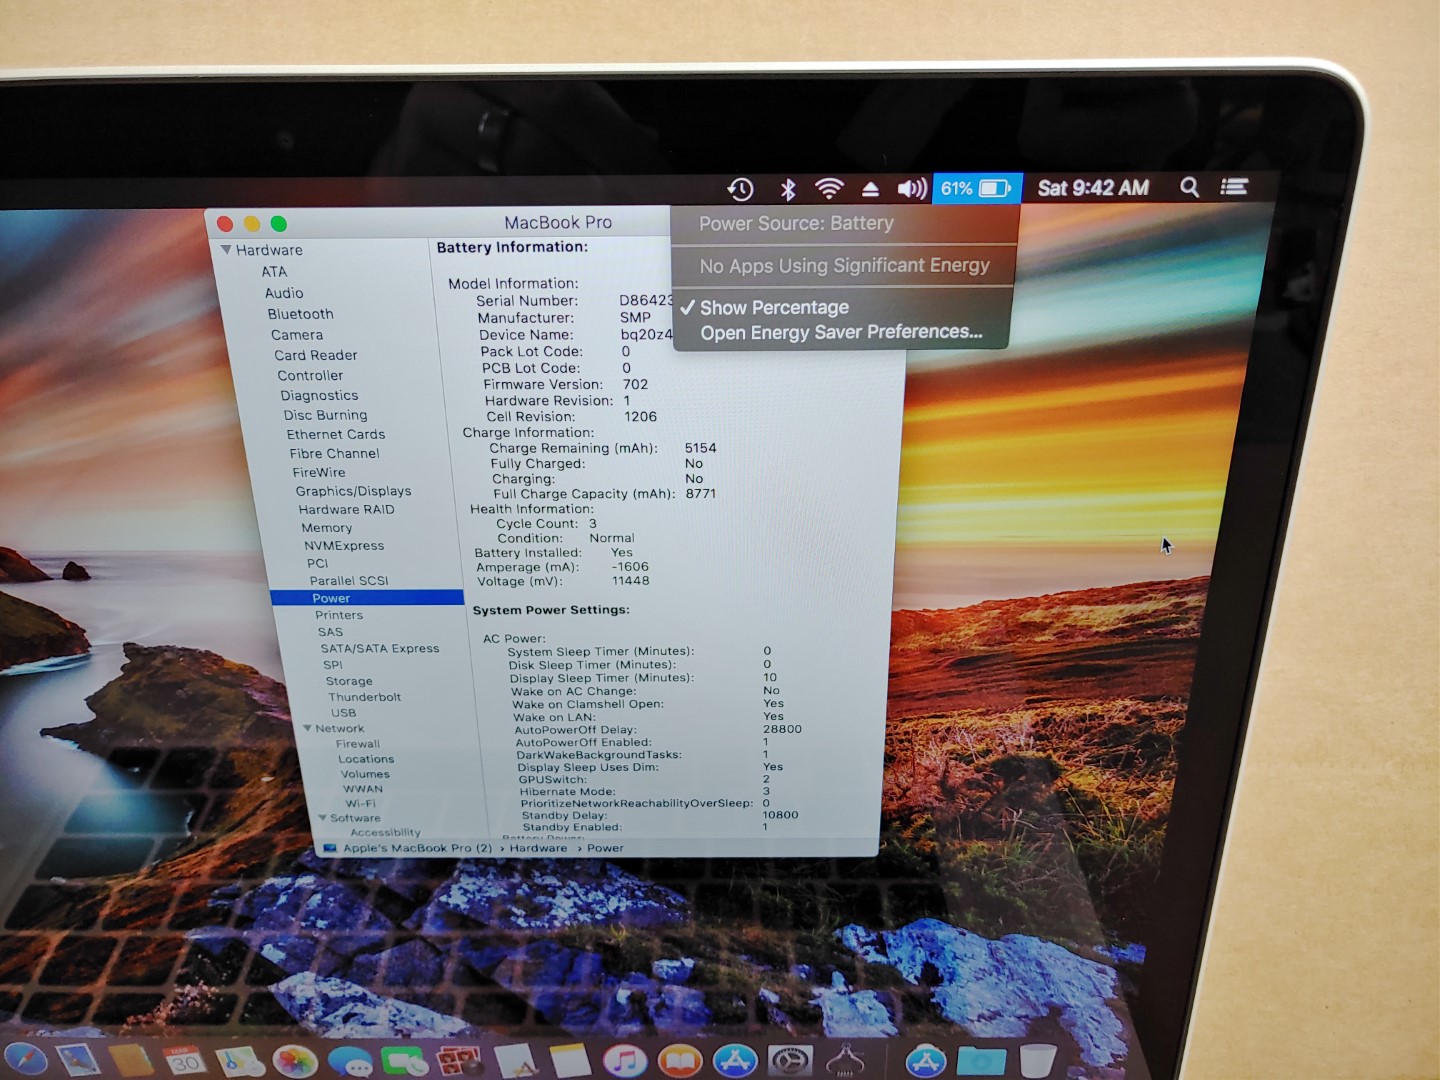The image size is (1440, 1080).
Task: Click the volume speaker icon
Action: click(x=910, y=189)
